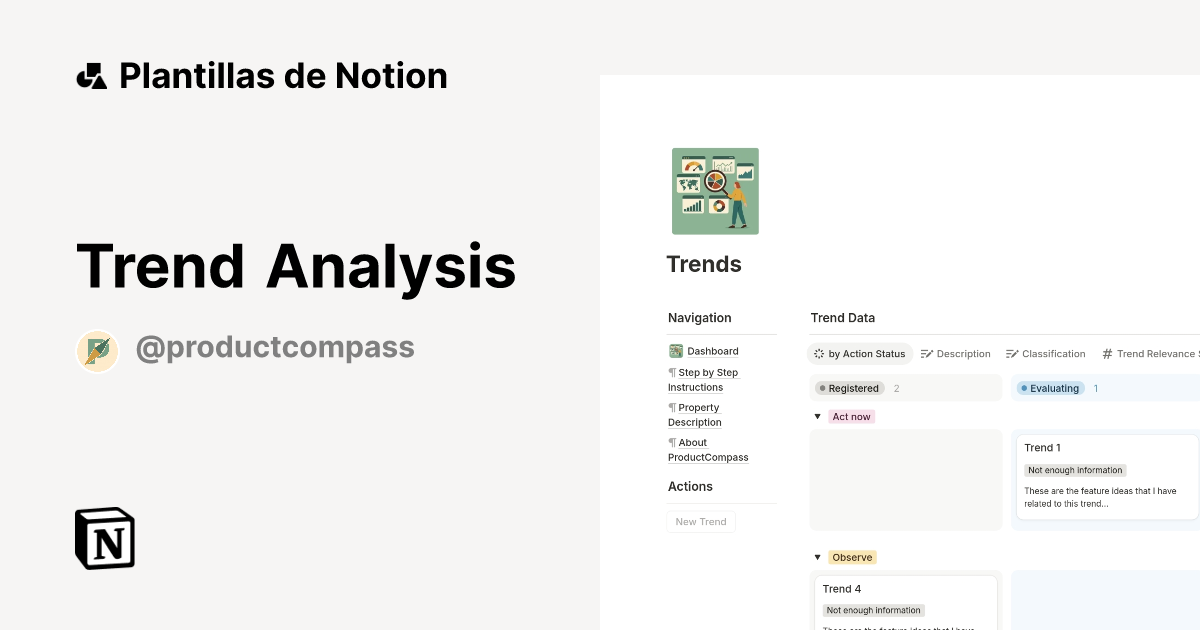Viewport: 1200px width, 630px height.
Task: Collapse the Observe group triangle
Action: tap(817, 557)
